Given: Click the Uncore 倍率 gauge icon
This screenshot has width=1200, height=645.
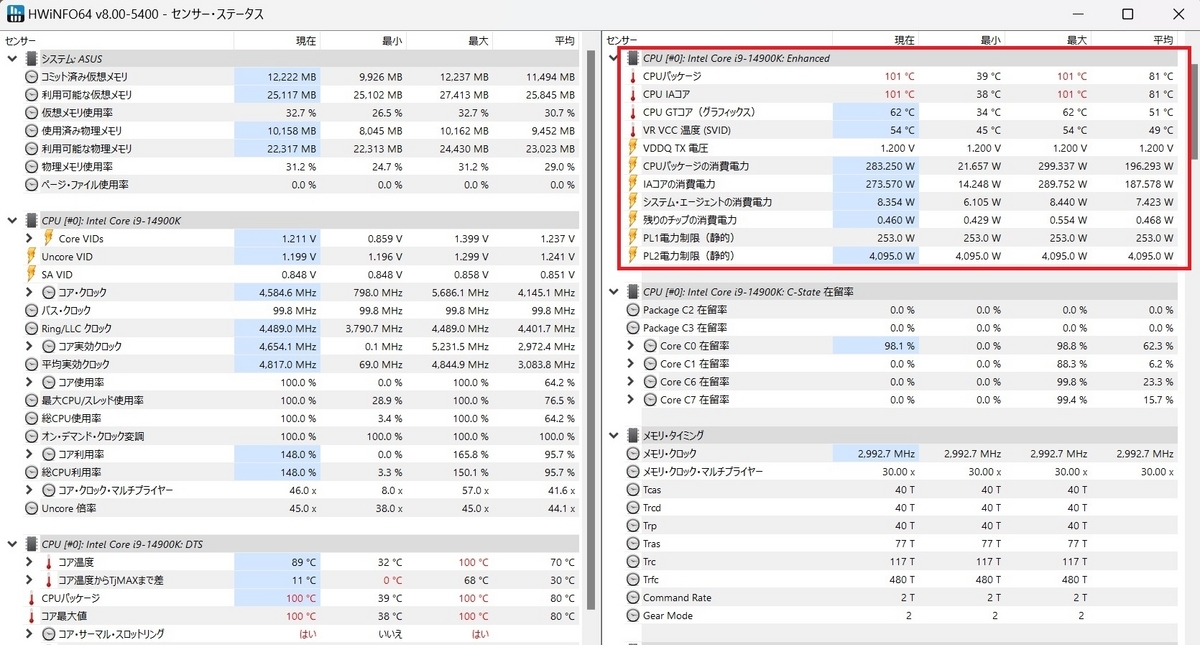Looking at the screenshot, I should pos(32,508).
